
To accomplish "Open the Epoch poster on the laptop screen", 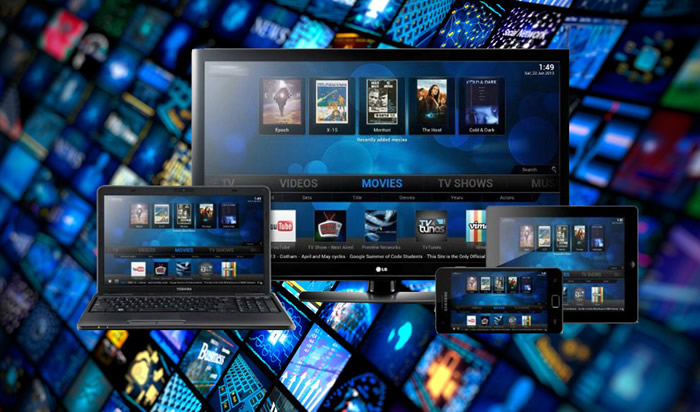I will pos(139,214).
